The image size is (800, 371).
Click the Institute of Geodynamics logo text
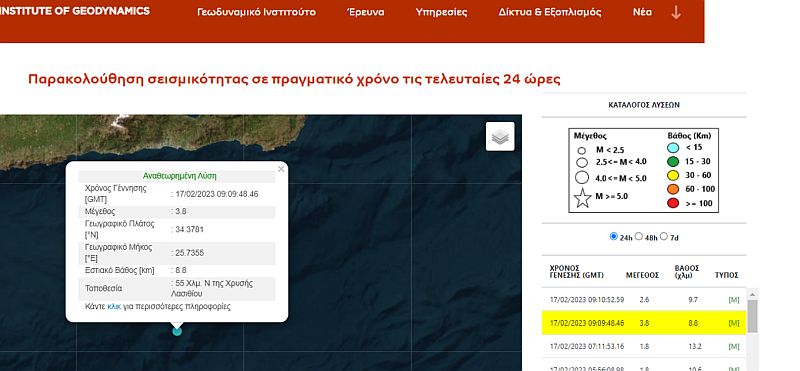pos(75,11)
